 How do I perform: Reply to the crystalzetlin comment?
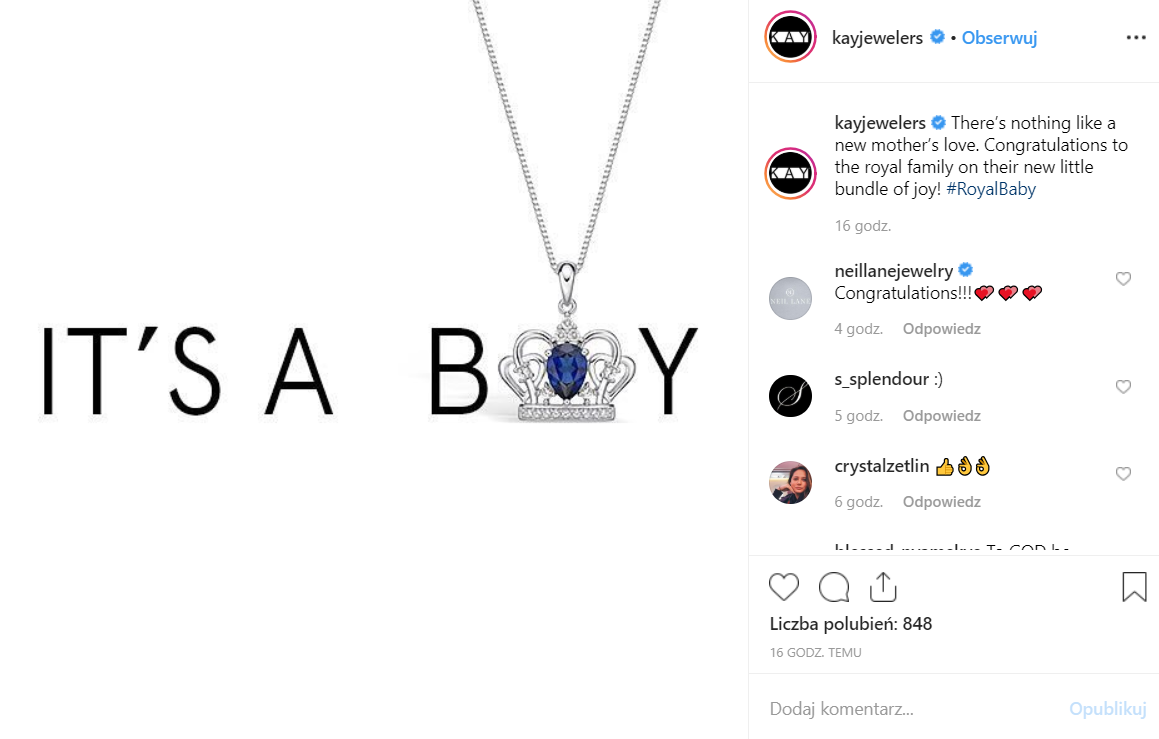[x=941, y=502]
